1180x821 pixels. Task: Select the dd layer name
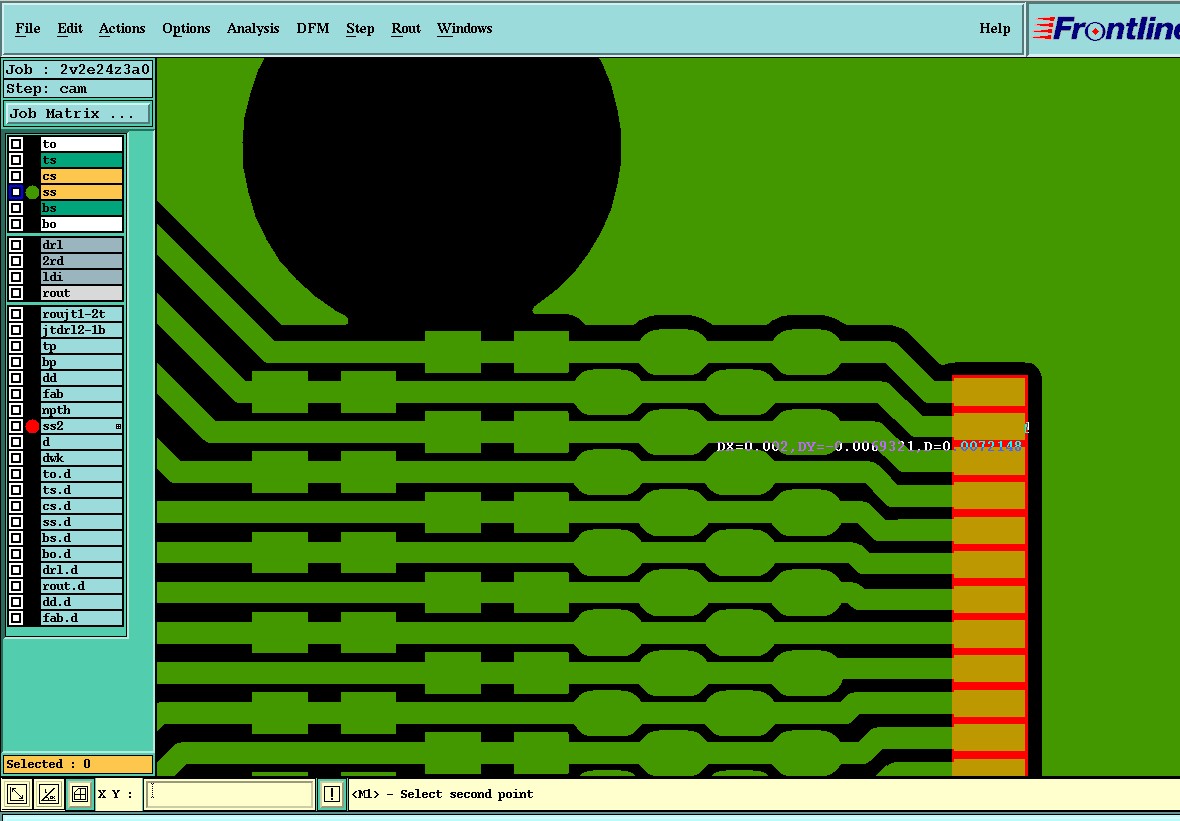(81, 378)
